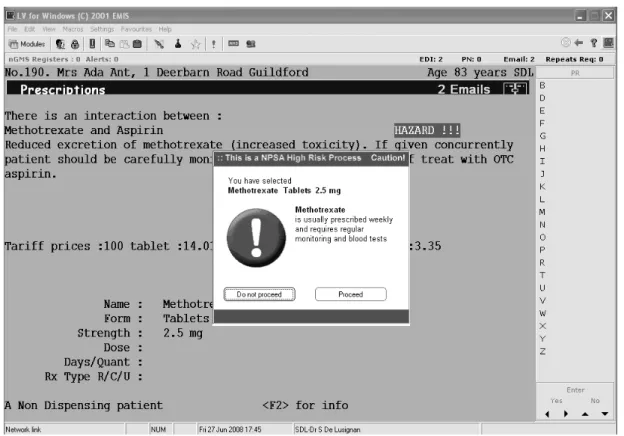Image resolution: width=624 pixels, height=436 pixels.
Task: Click the HAZARD !!! warning label
Action: 427,130
